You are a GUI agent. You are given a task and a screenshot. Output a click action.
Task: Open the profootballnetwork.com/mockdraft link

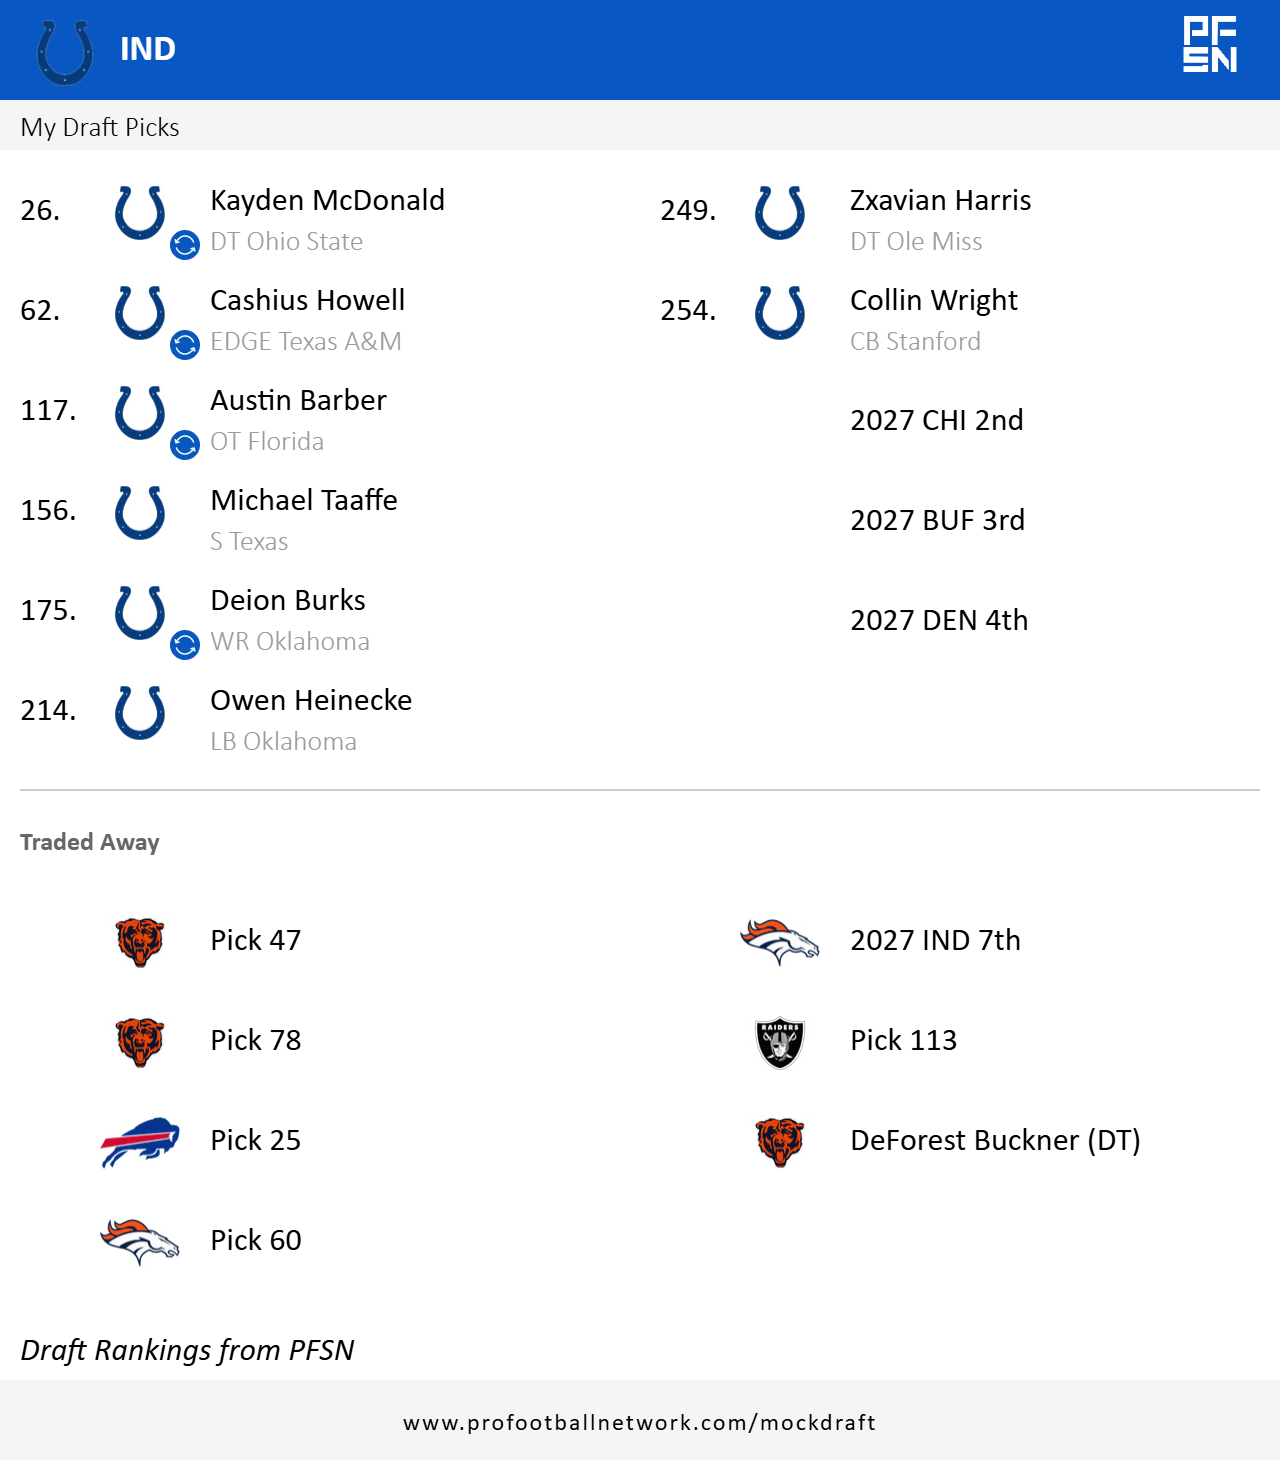(x=639, y=1422)
